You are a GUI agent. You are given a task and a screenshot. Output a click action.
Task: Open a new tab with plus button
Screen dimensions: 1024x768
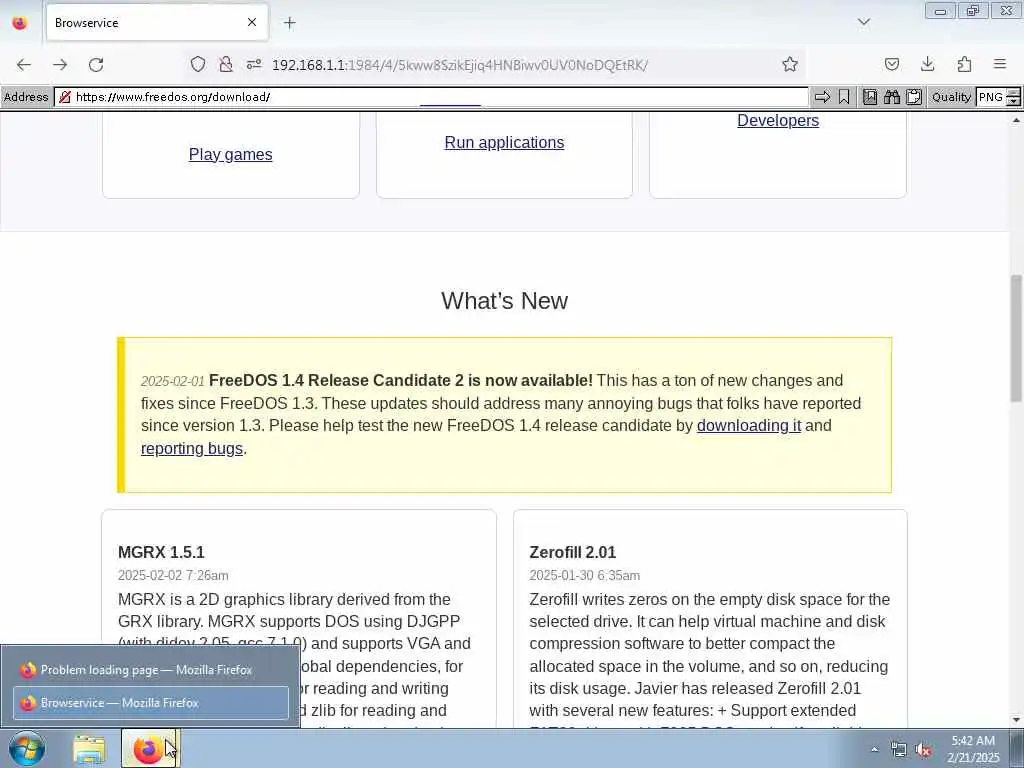(289, 23)
